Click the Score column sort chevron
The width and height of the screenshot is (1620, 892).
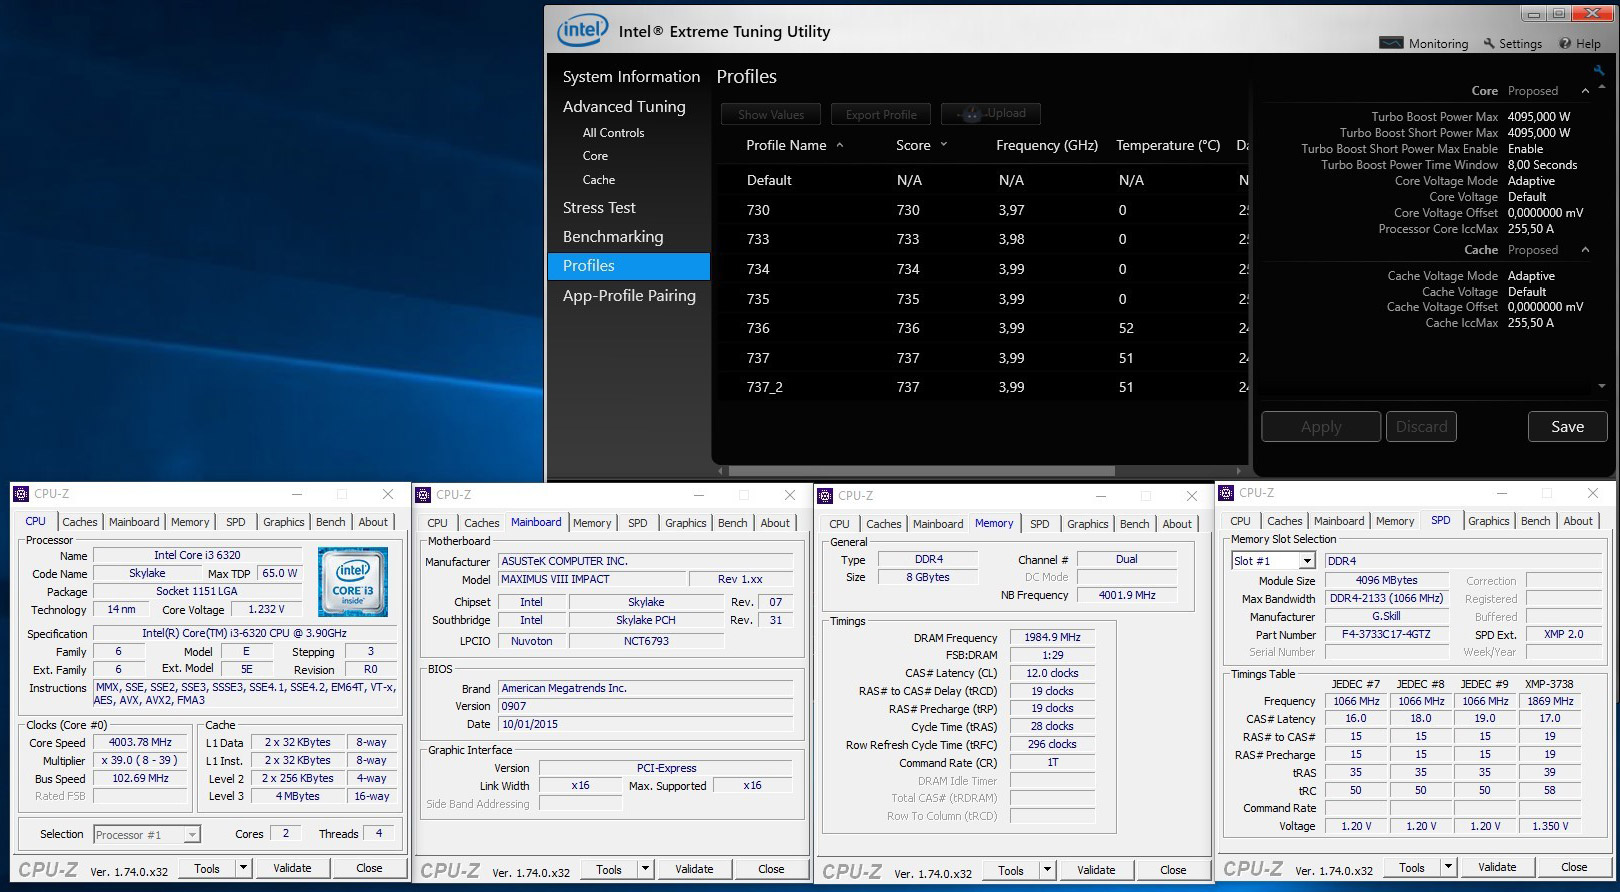[x=944, y=145]
